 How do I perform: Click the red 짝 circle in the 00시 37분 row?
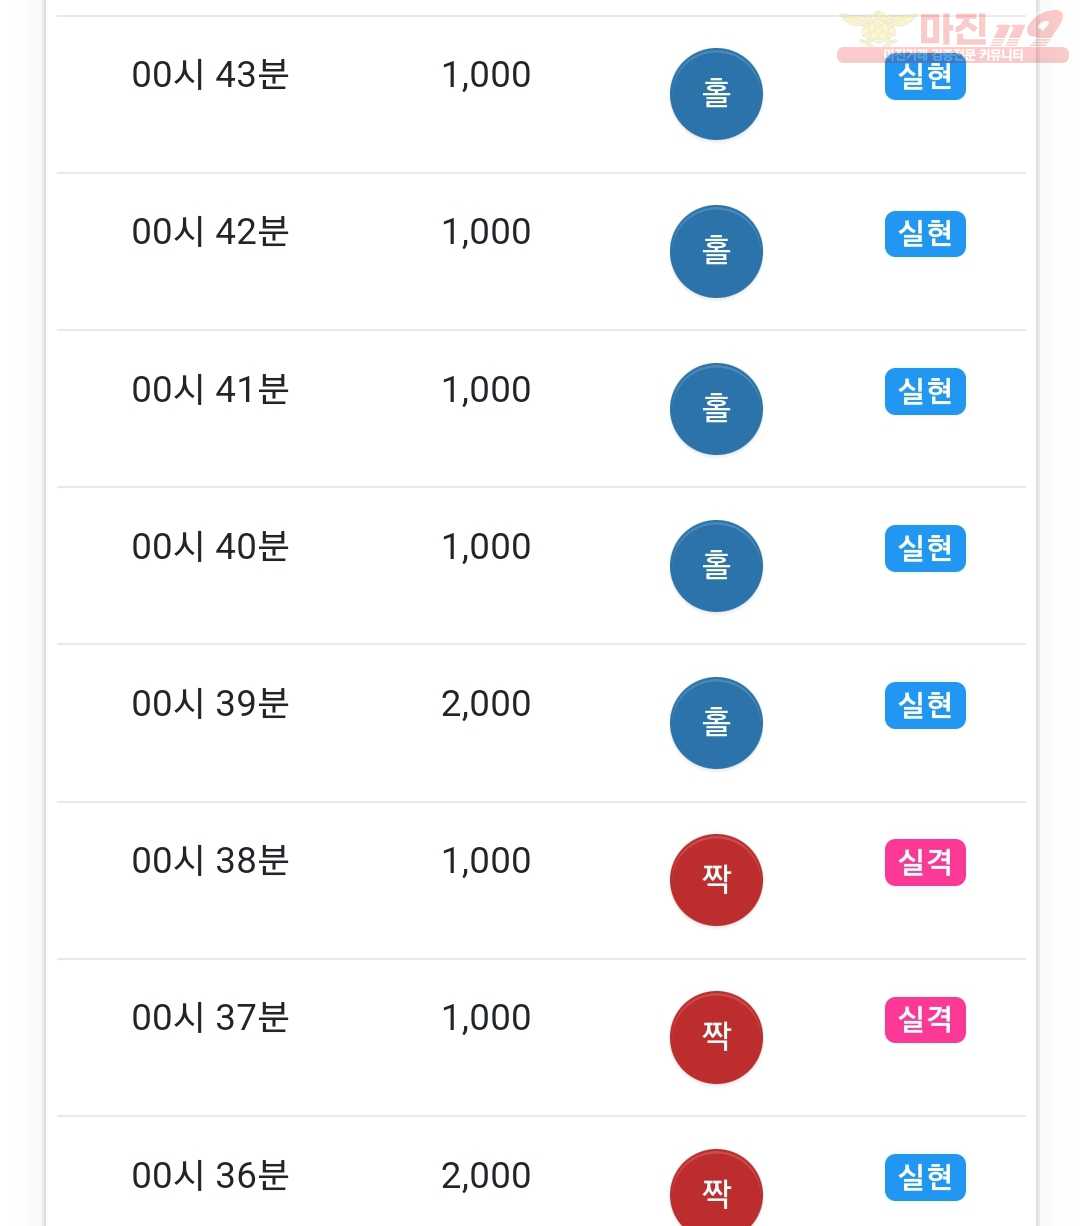tap(716, 1037)
